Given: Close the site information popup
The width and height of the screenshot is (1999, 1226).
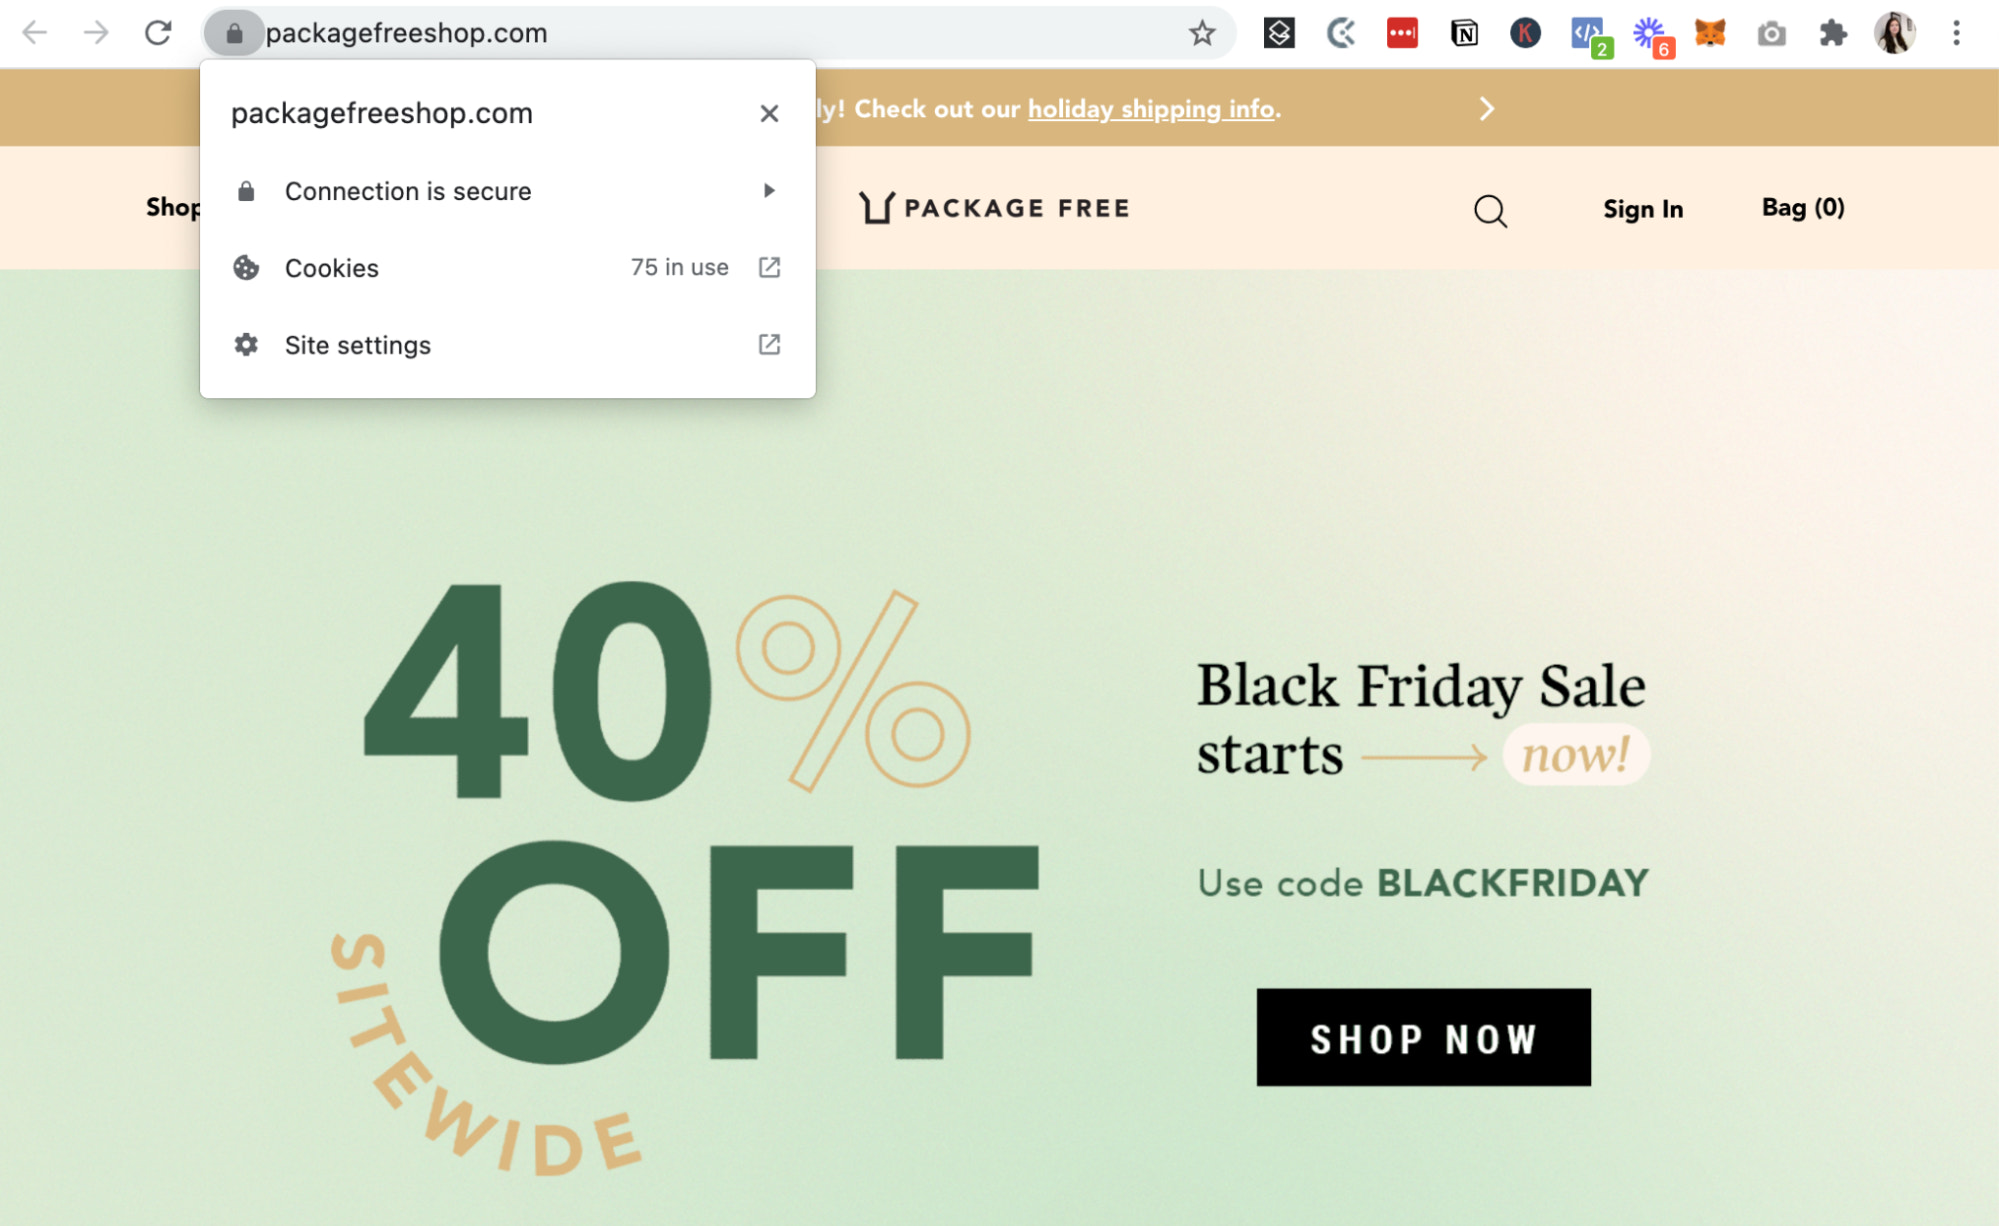Looking at the screenshot, I should tap(769, 113).
